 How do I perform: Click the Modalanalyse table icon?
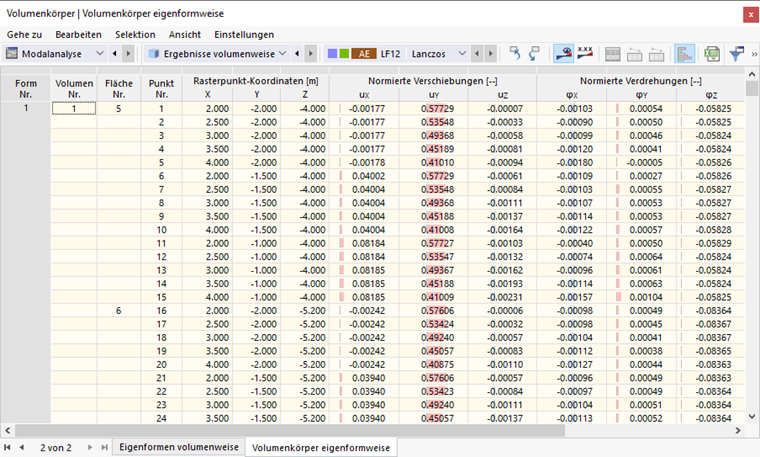pyautogui.click(x=12, y=53)
